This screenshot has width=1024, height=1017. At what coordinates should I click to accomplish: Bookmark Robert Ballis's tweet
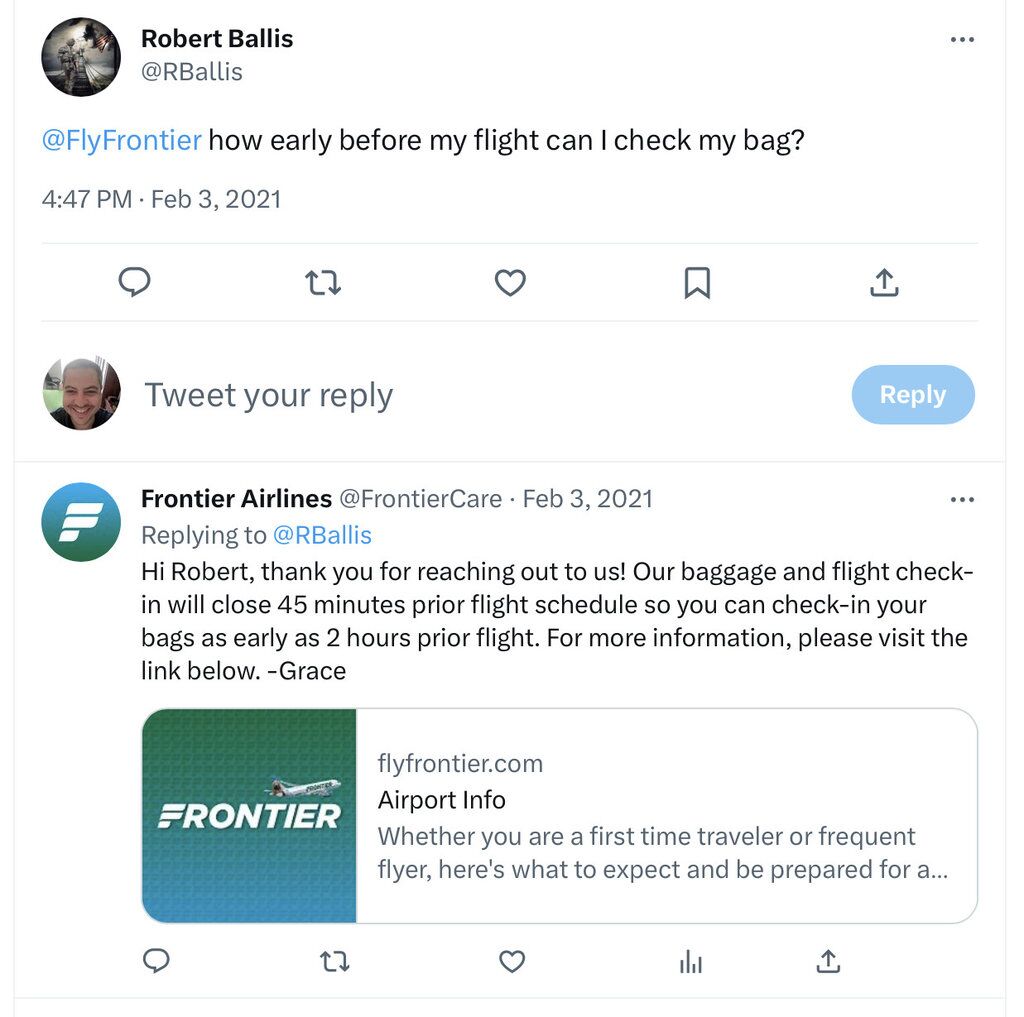click(697, 283)
